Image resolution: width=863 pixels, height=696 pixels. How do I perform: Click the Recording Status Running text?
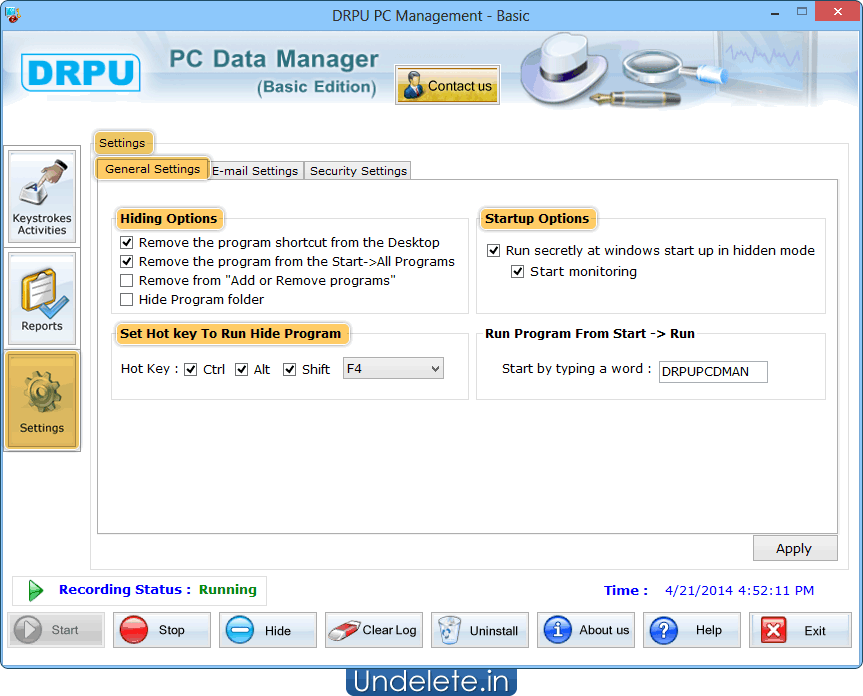(158, 590)
